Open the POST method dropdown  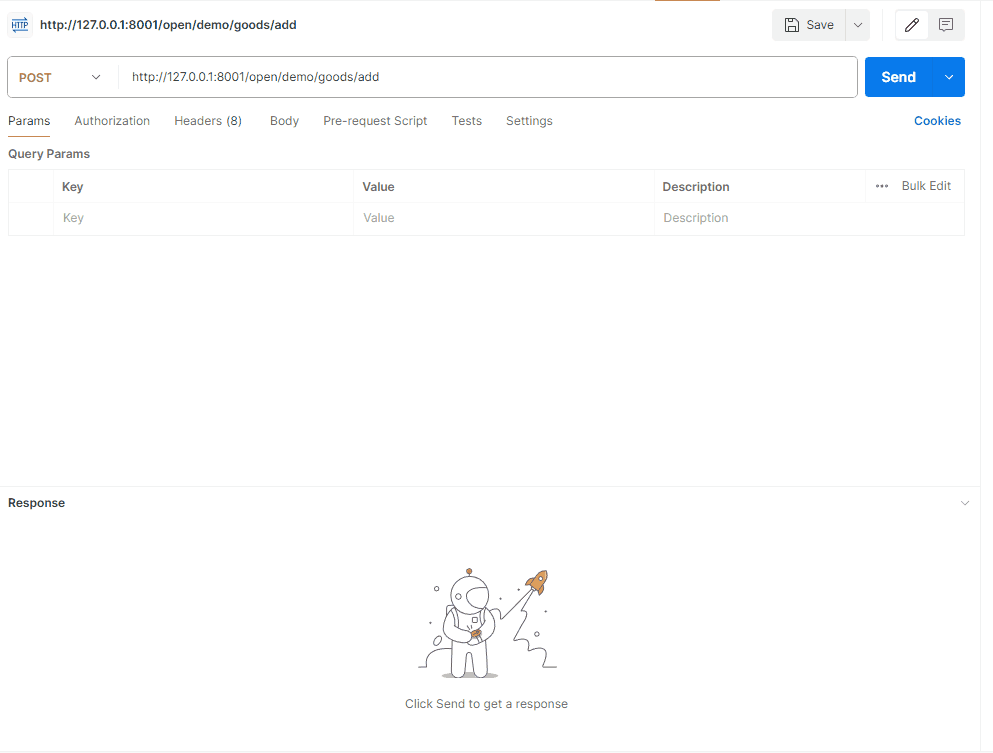click(x=61, y=77)
